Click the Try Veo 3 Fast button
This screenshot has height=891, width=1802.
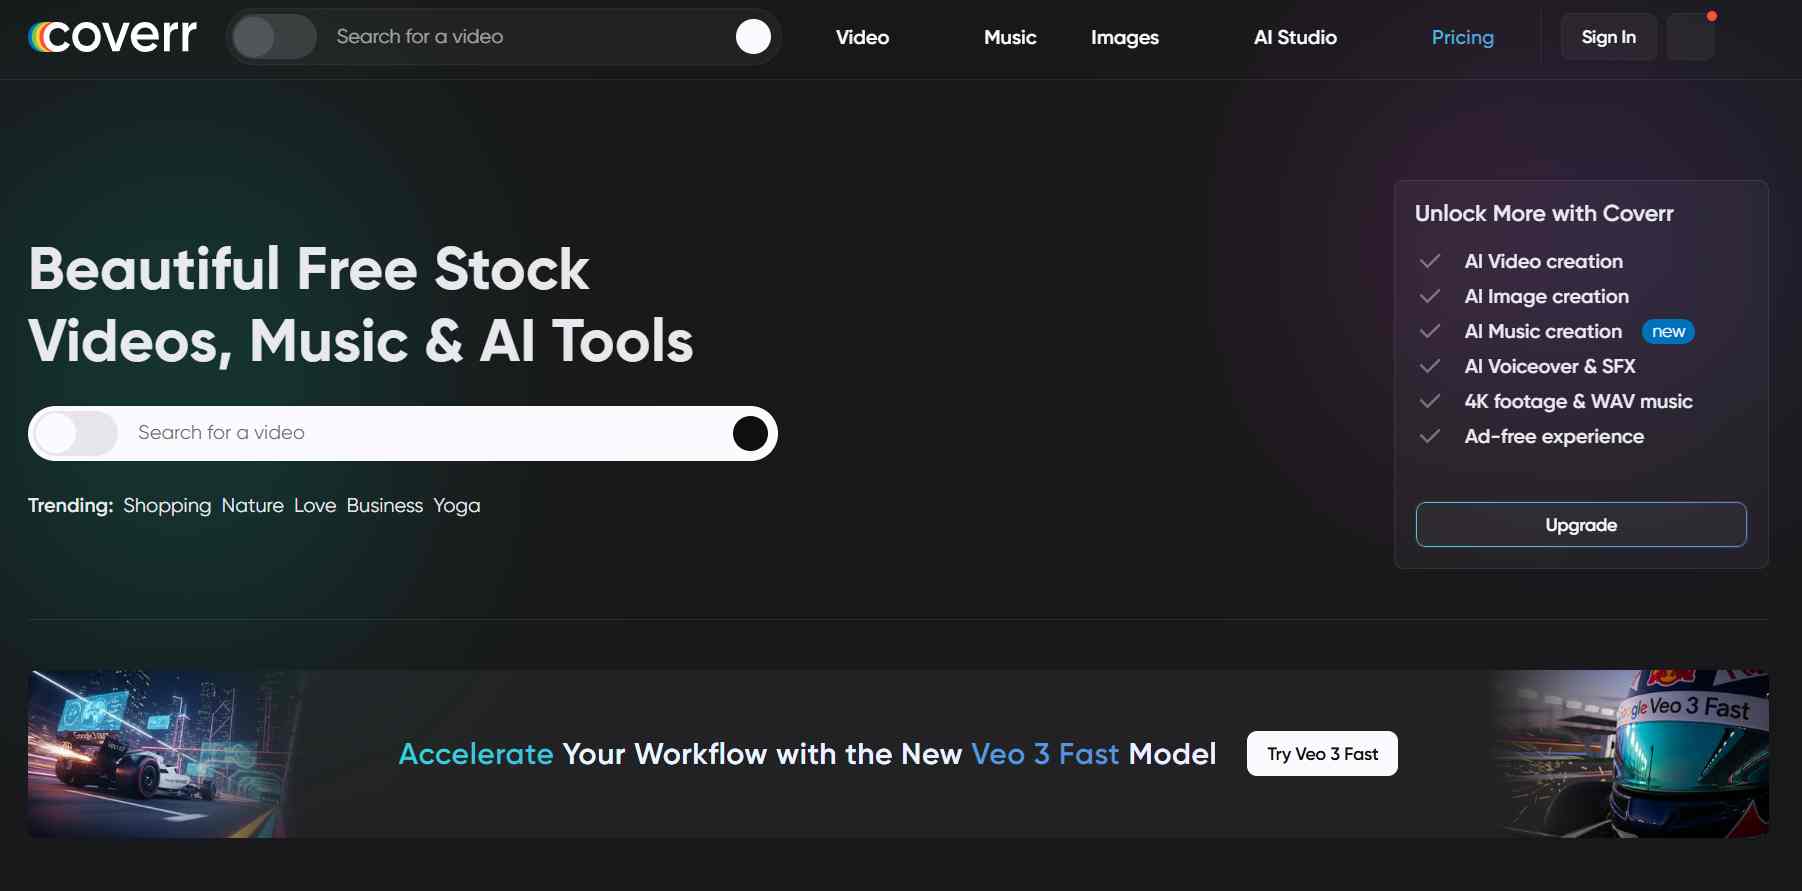(x=1322, y=754)
